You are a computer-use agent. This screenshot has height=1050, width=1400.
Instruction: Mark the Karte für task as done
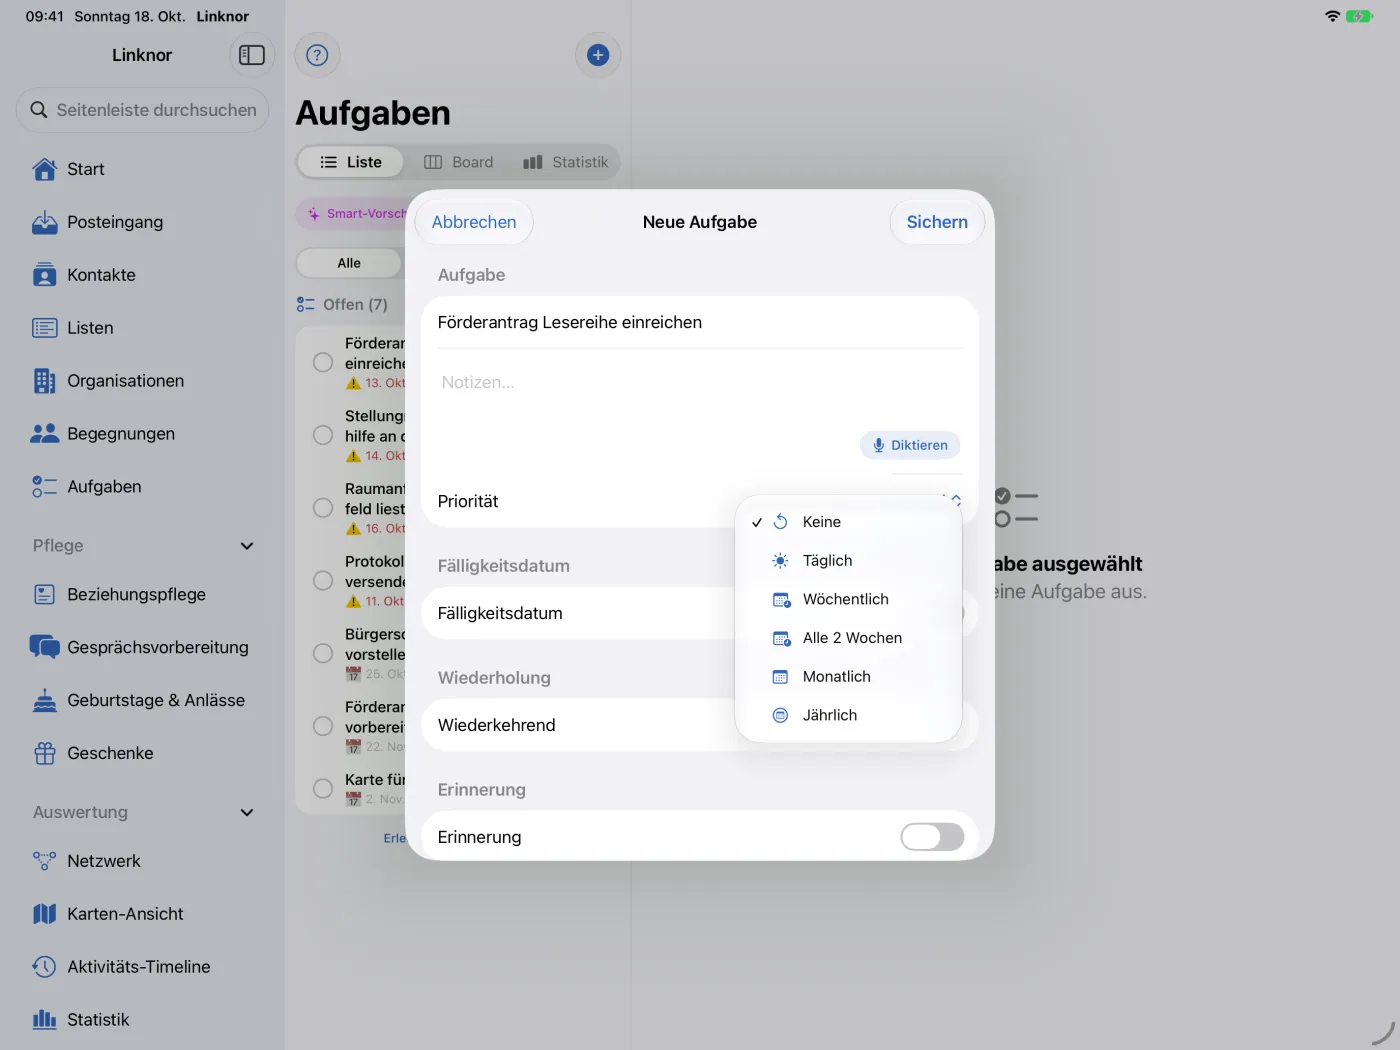[x=323, y=789]
